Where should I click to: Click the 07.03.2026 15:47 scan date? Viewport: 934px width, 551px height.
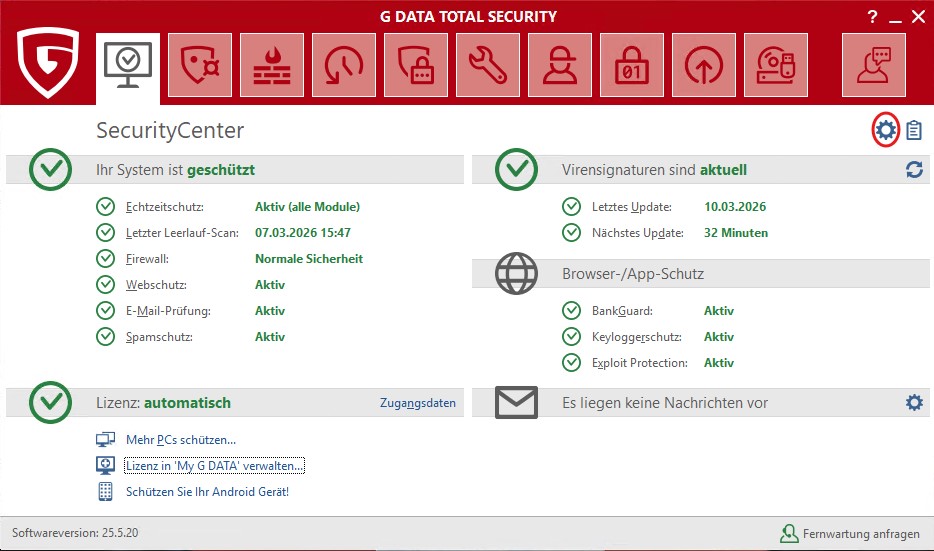click(303, 233)
